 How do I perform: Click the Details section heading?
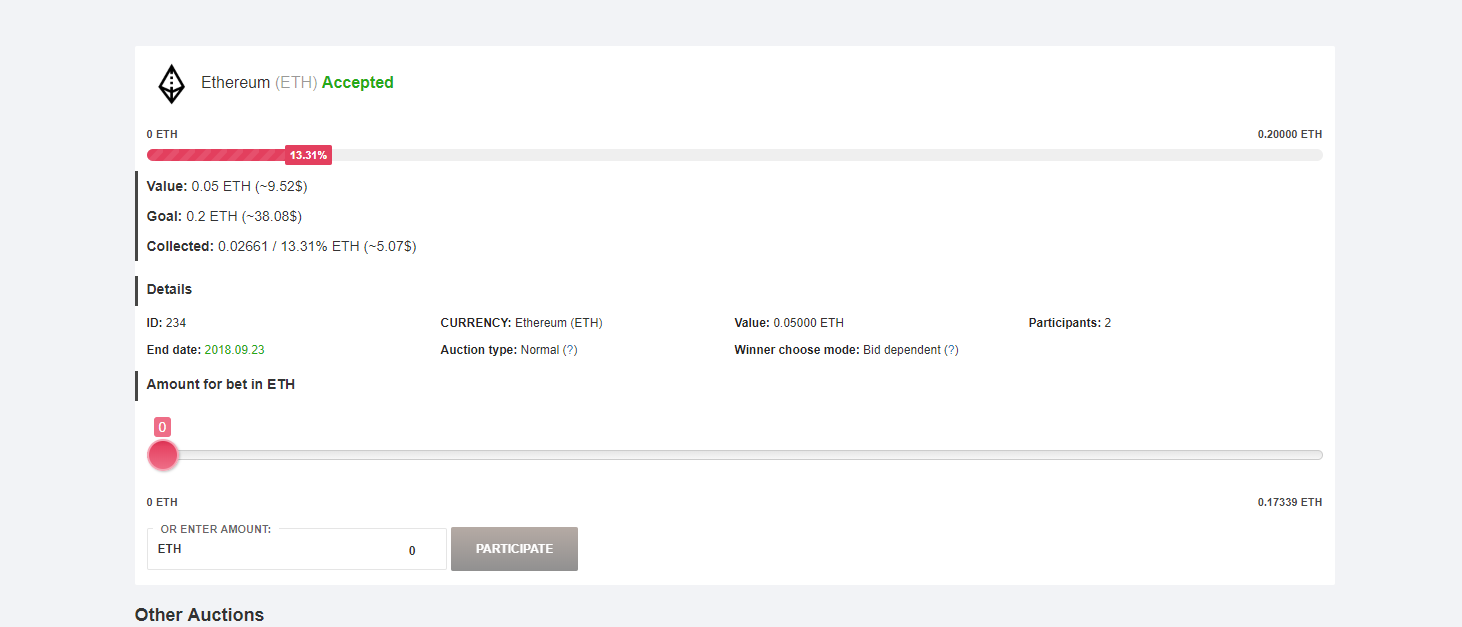point(169,289)
